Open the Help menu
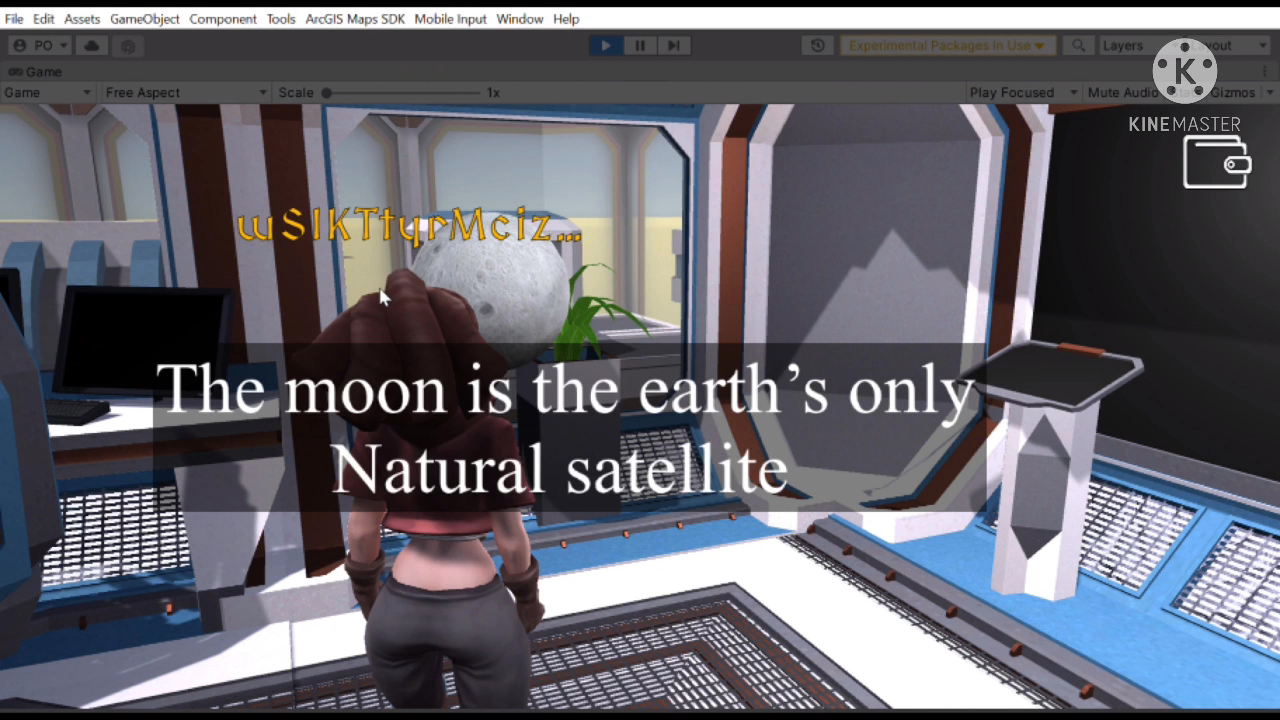Image resolution: width=1280 pixels, height=720 pixels. (566, 19)
